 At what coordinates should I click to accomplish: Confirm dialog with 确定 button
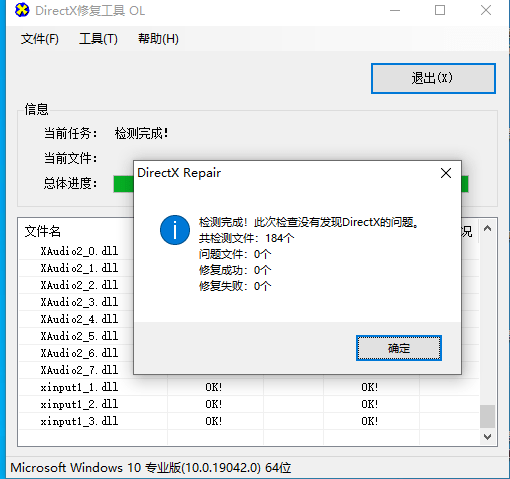pyautogui.click(x=399, y=348)
